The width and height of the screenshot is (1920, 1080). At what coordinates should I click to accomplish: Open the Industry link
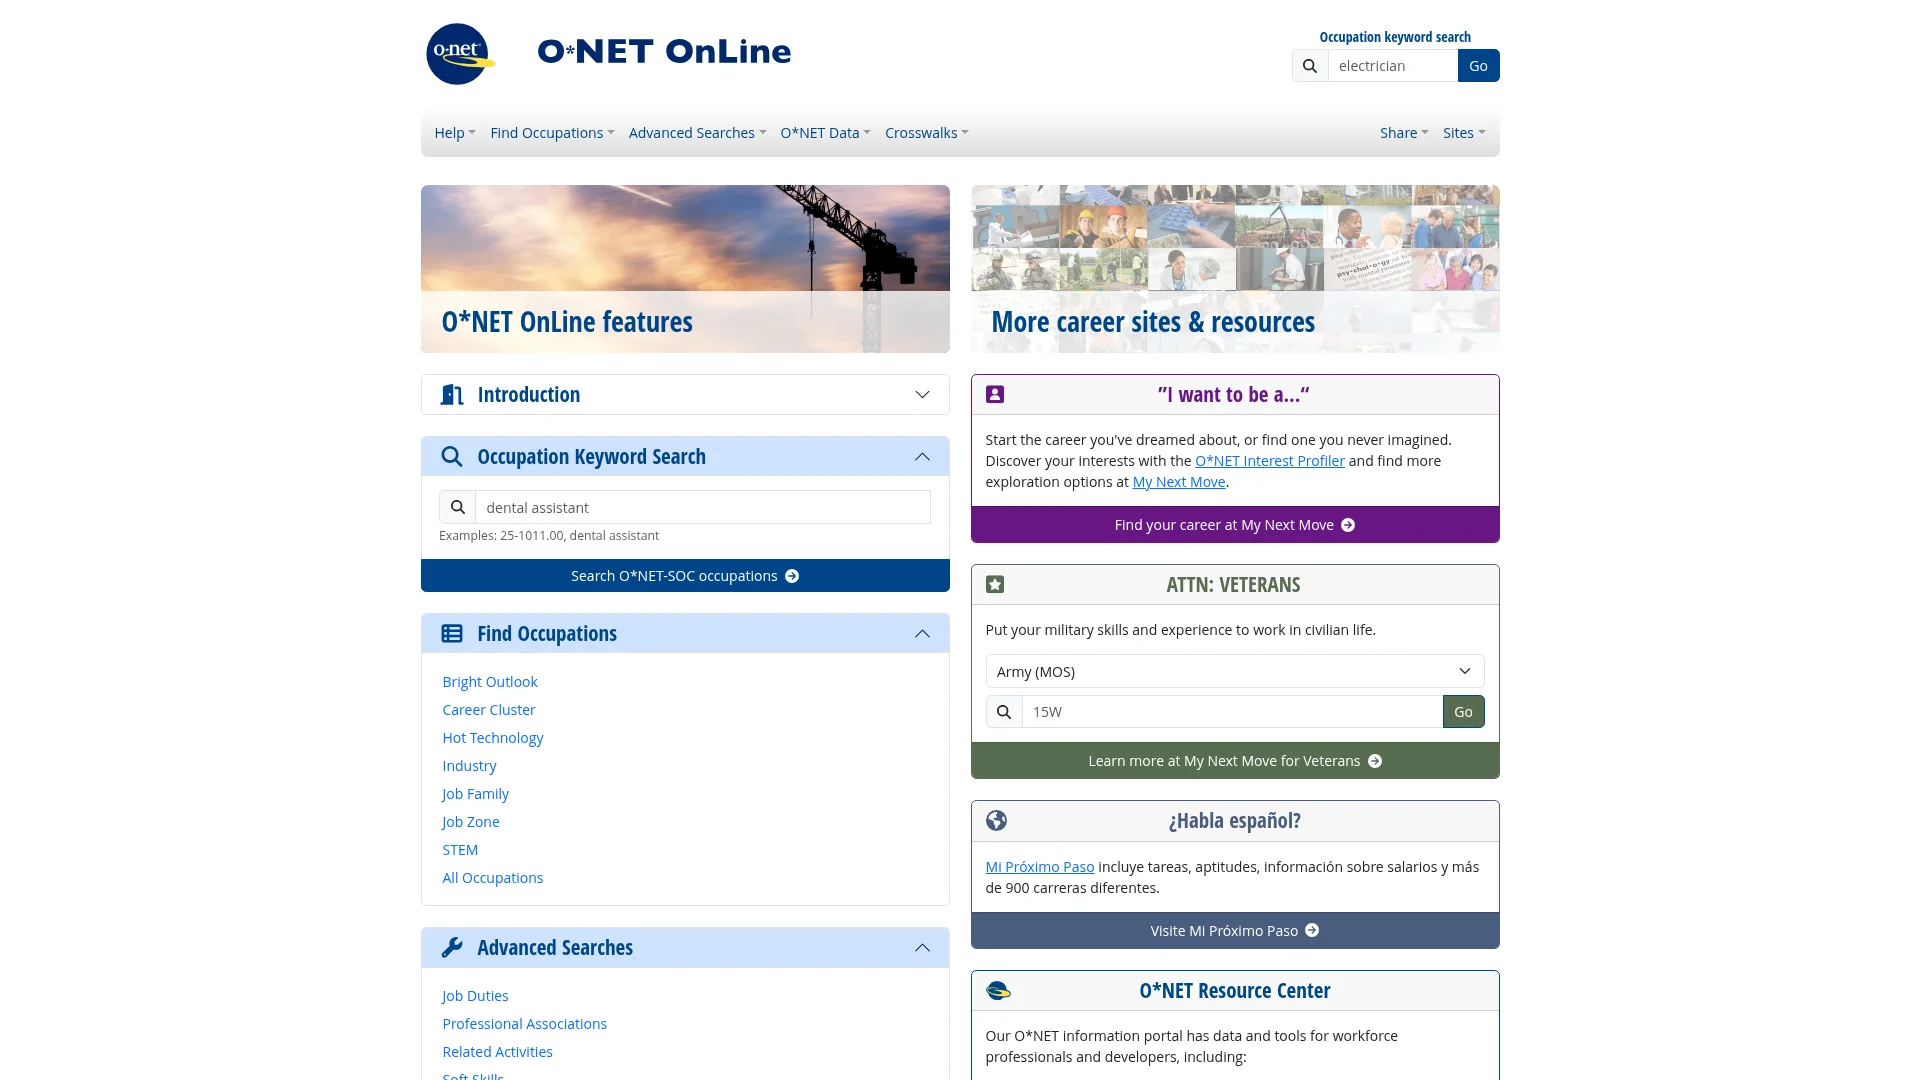(469, 766)
